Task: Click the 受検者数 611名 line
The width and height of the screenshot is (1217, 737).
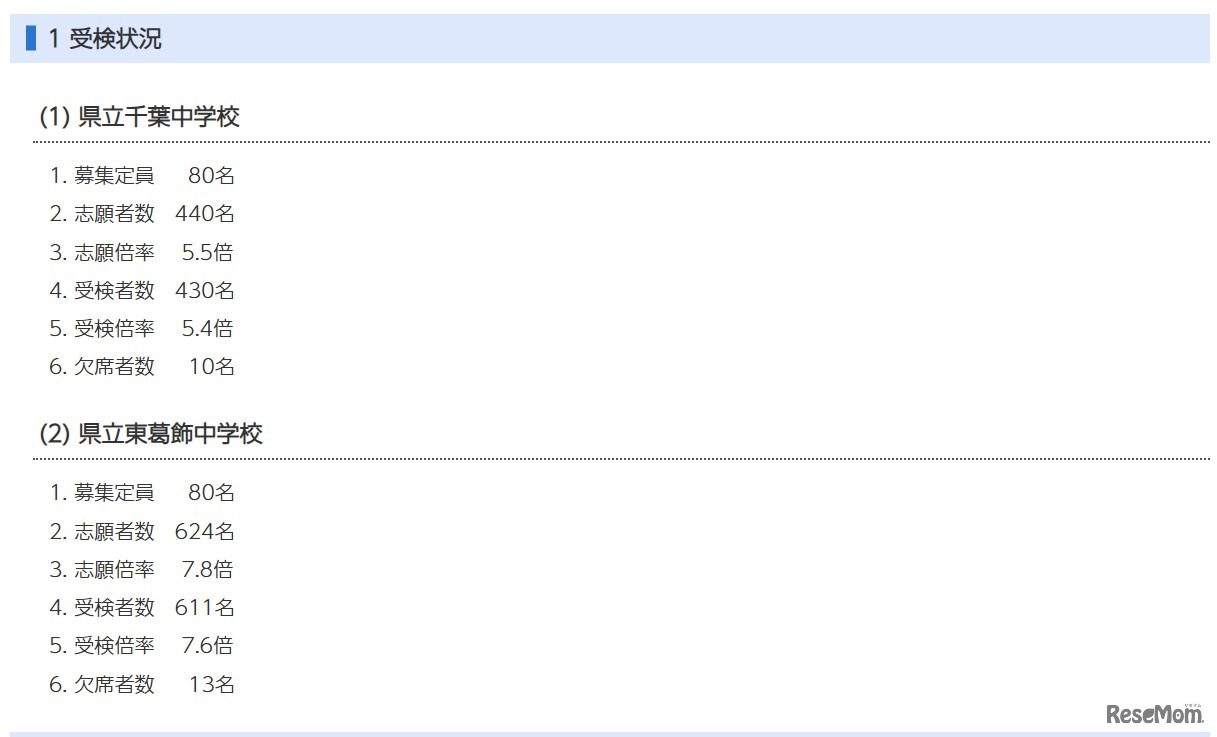Action: click(x=142, y=607)
